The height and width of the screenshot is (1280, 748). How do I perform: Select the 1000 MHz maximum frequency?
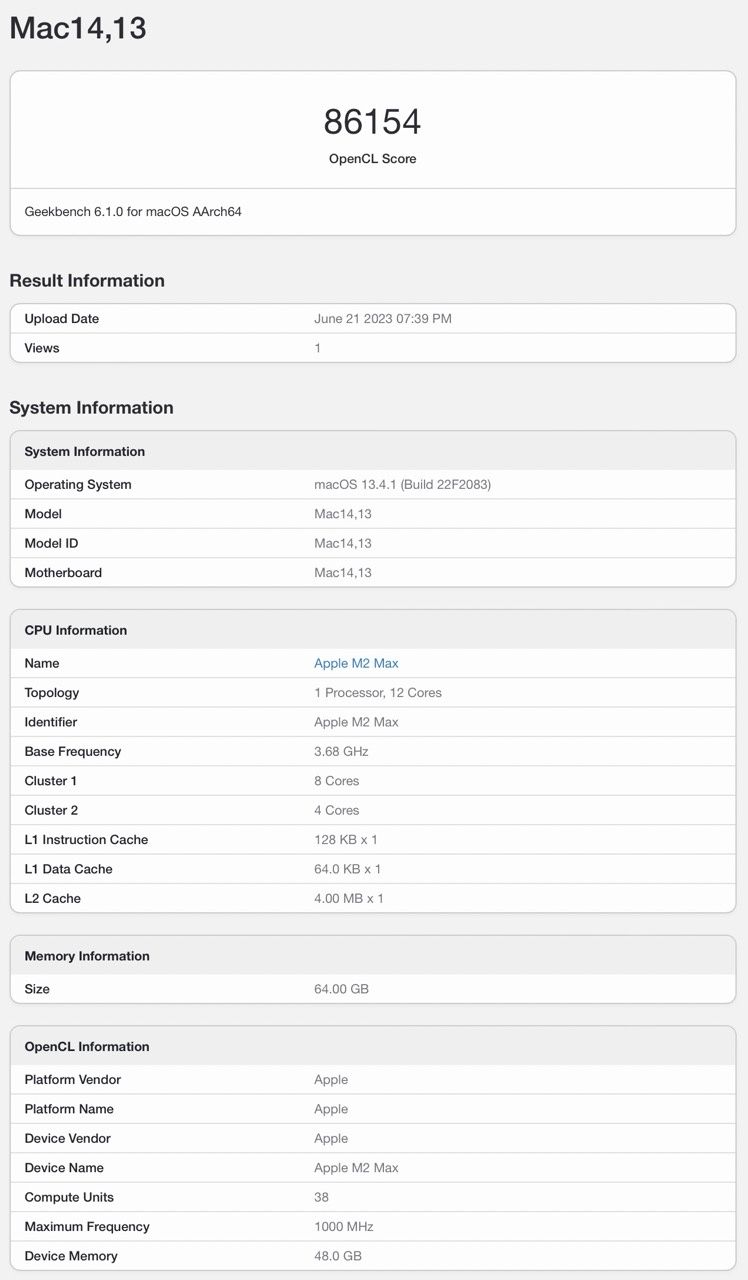pyautogui.click(x=344, y=1227)
